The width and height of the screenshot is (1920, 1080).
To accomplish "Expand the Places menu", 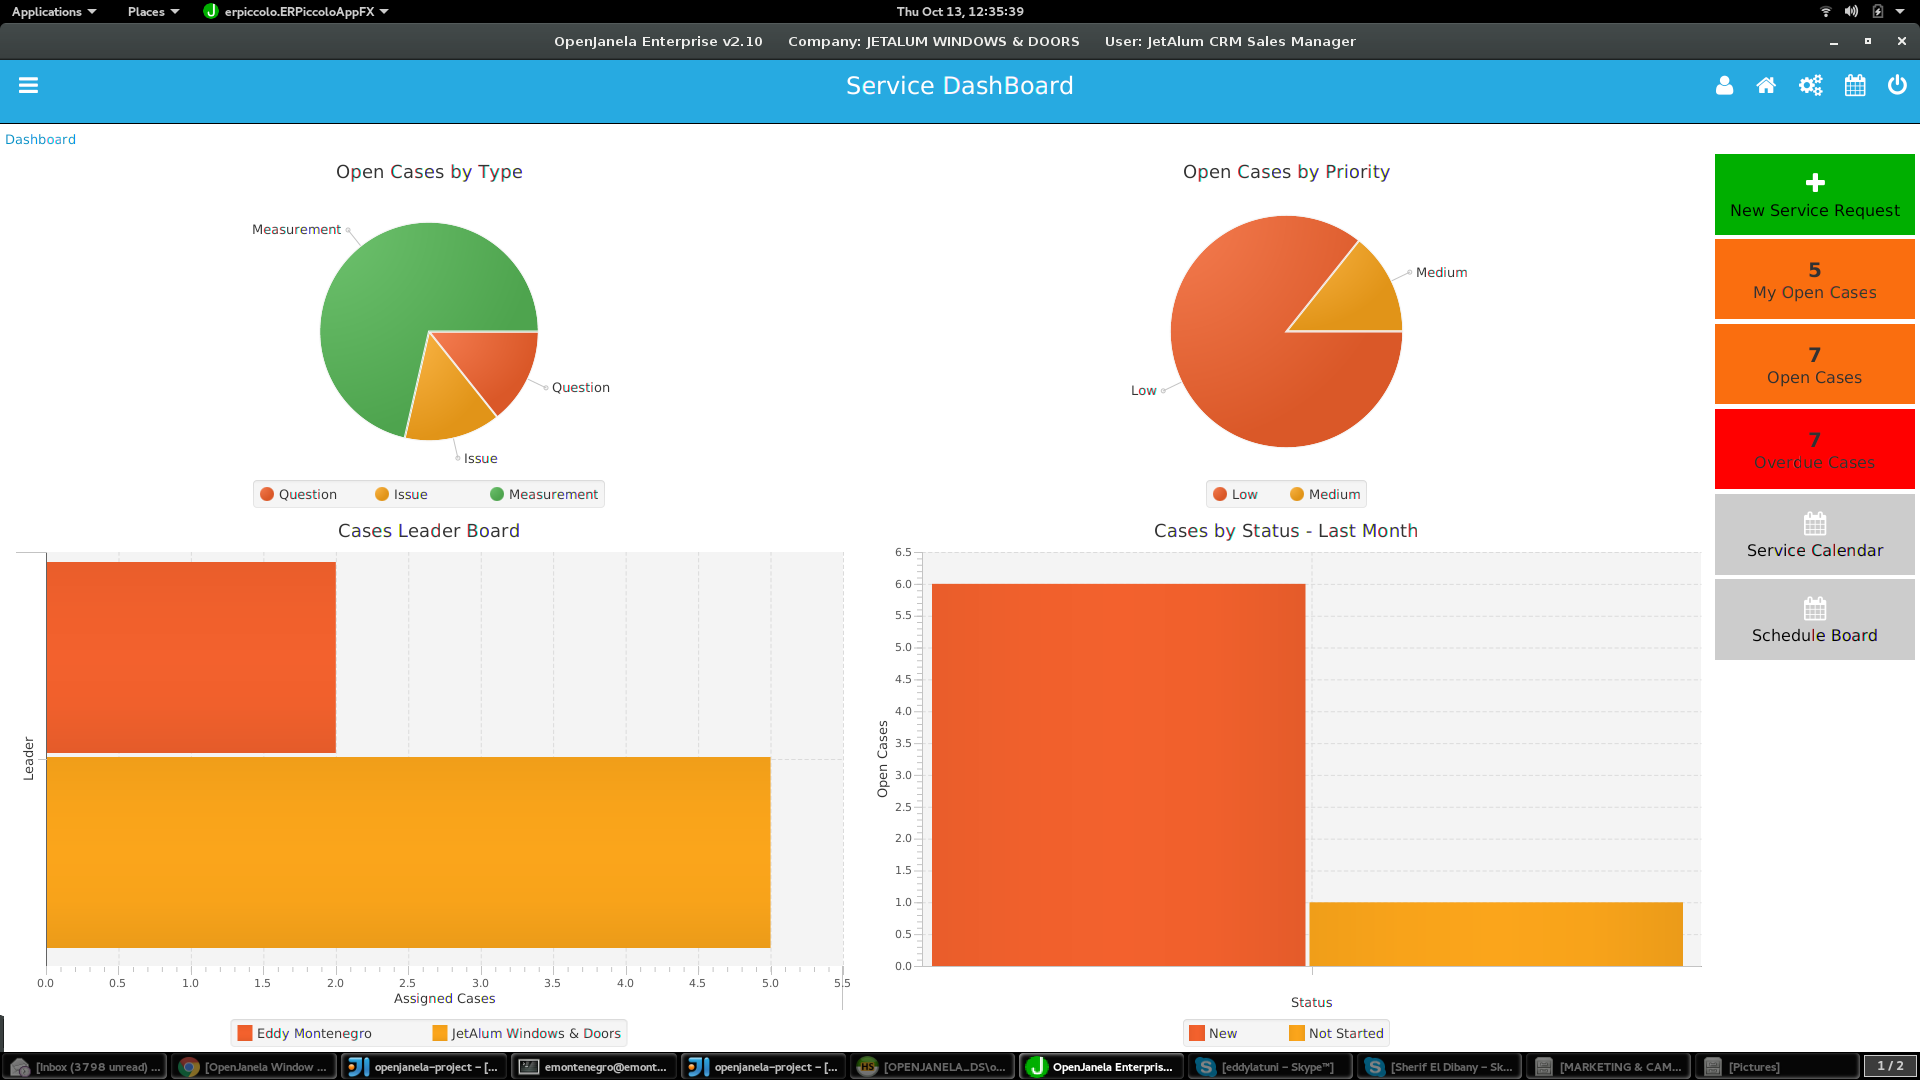I will point(153,12).
